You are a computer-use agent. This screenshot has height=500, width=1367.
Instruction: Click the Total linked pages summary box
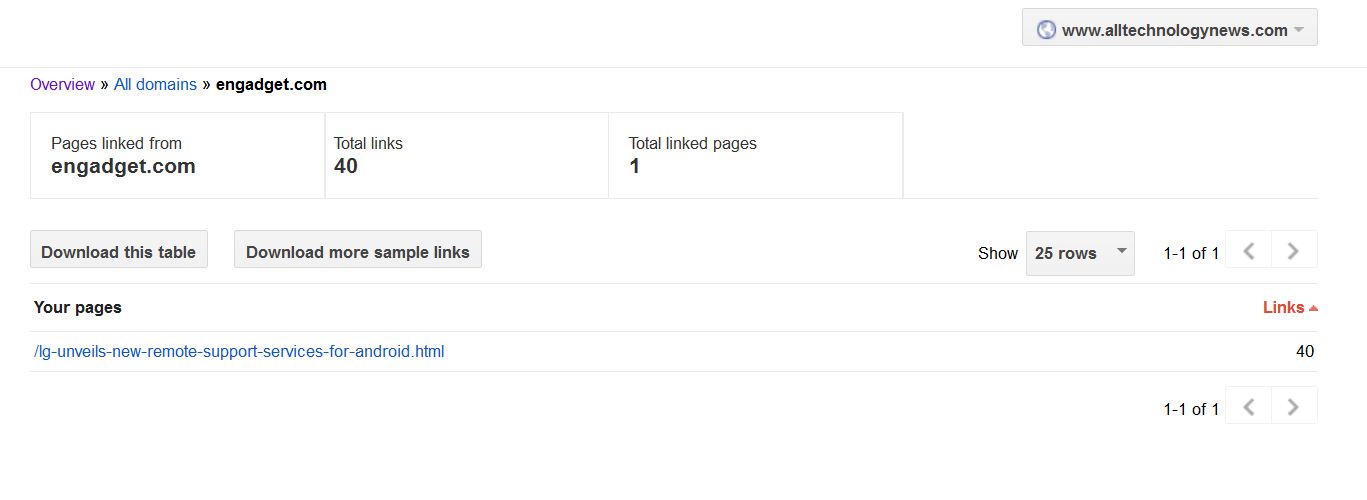pyautogui.click(x=756, y=155)
